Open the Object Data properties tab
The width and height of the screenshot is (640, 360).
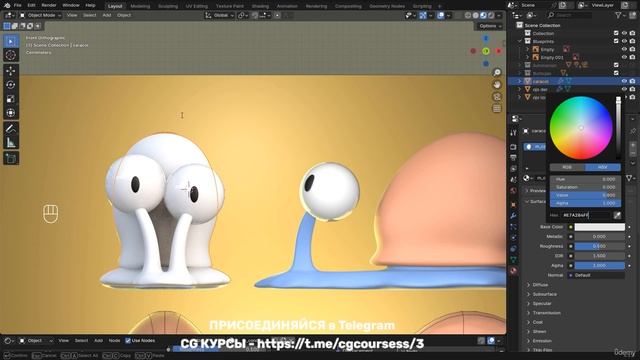[x=513, y=259]
